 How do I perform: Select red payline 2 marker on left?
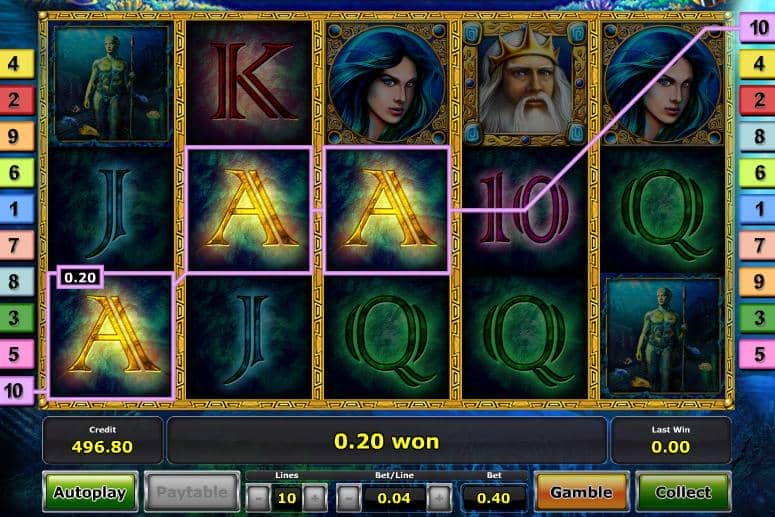pos(16,100)
